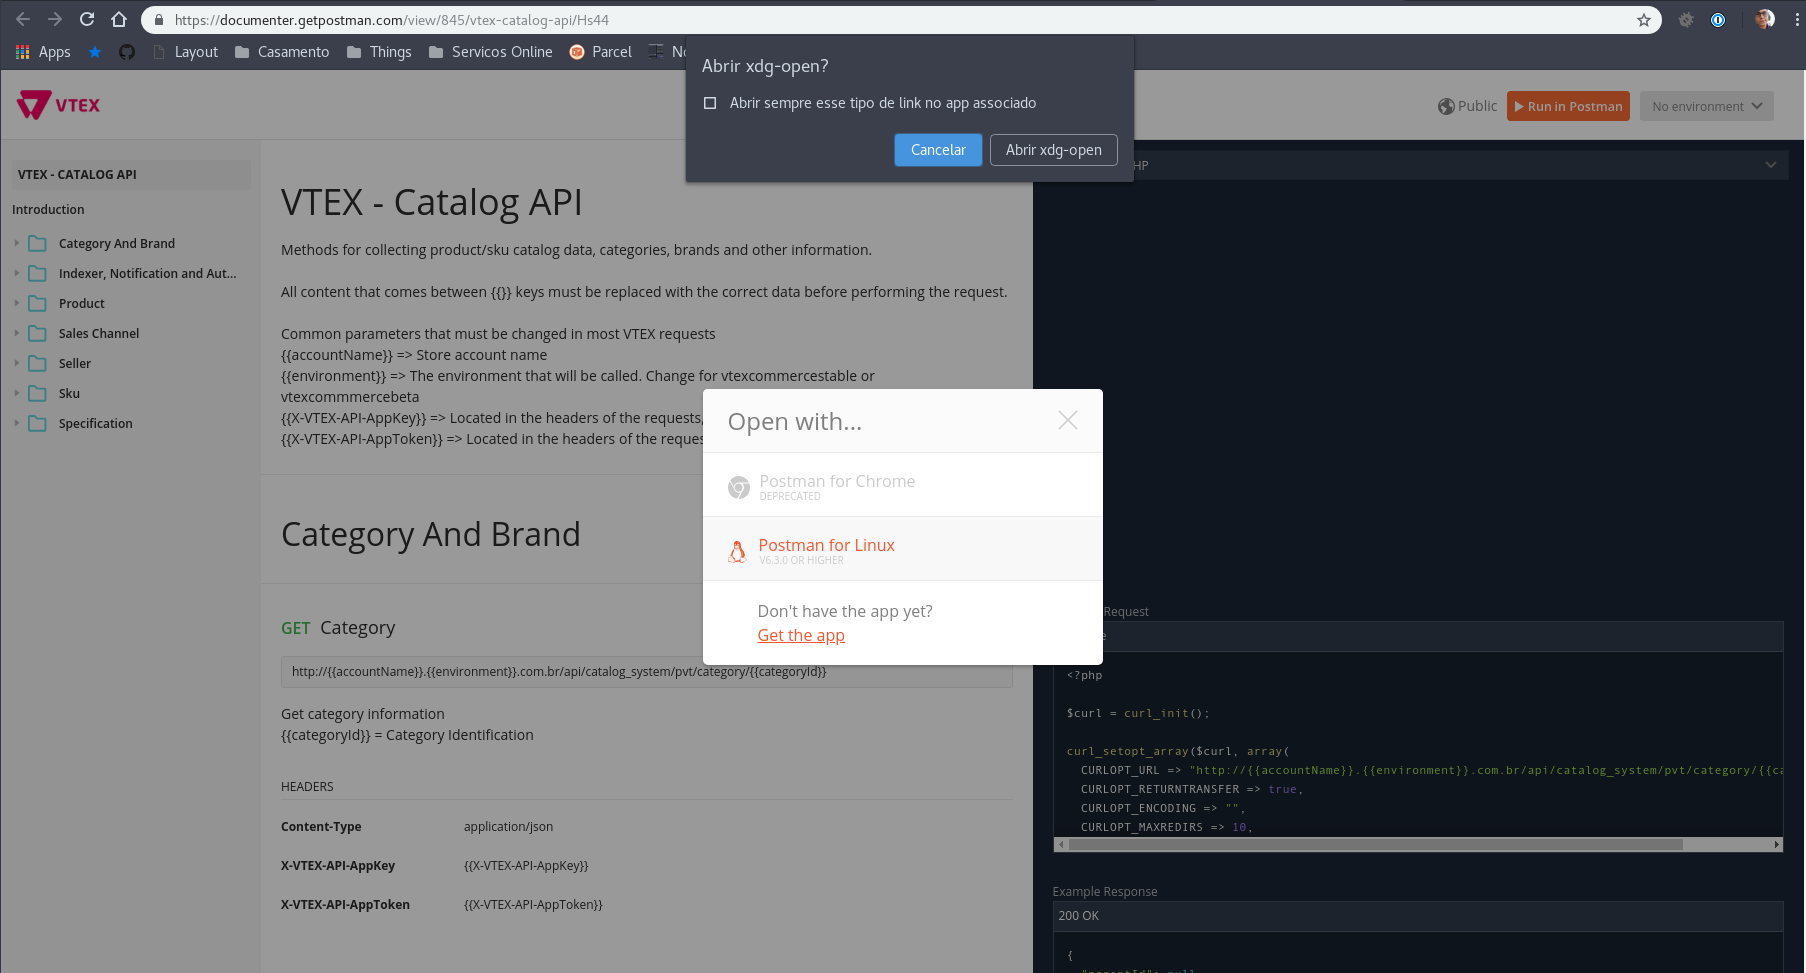Viewport: 1806px width, 973px height.
Task: Expand the Sku folder arrow
Action: point(17,393)
